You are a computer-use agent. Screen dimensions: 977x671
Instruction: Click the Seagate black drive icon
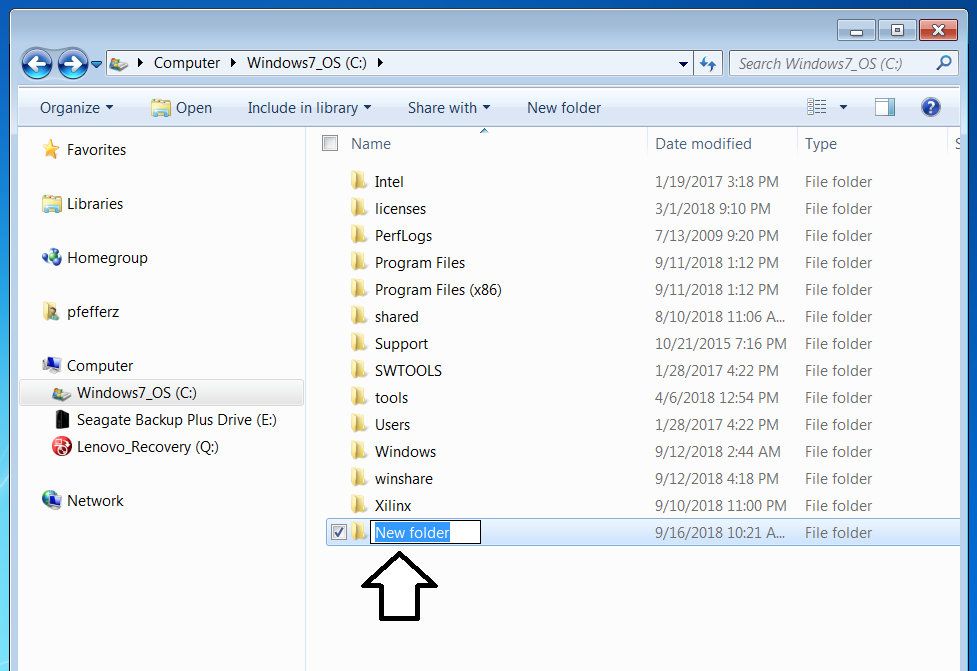[x=62, y=419]
